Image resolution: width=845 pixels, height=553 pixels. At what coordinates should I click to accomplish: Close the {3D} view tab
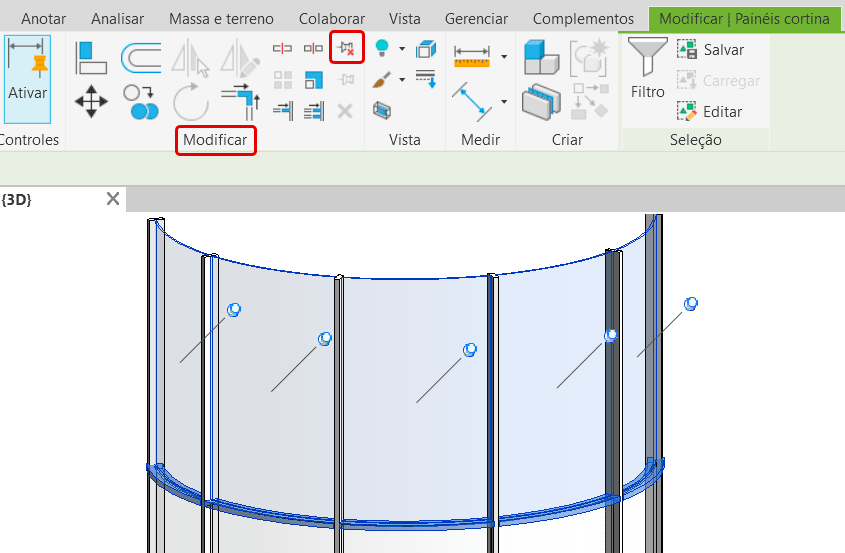pyautogui.click(x=113, y=199)
